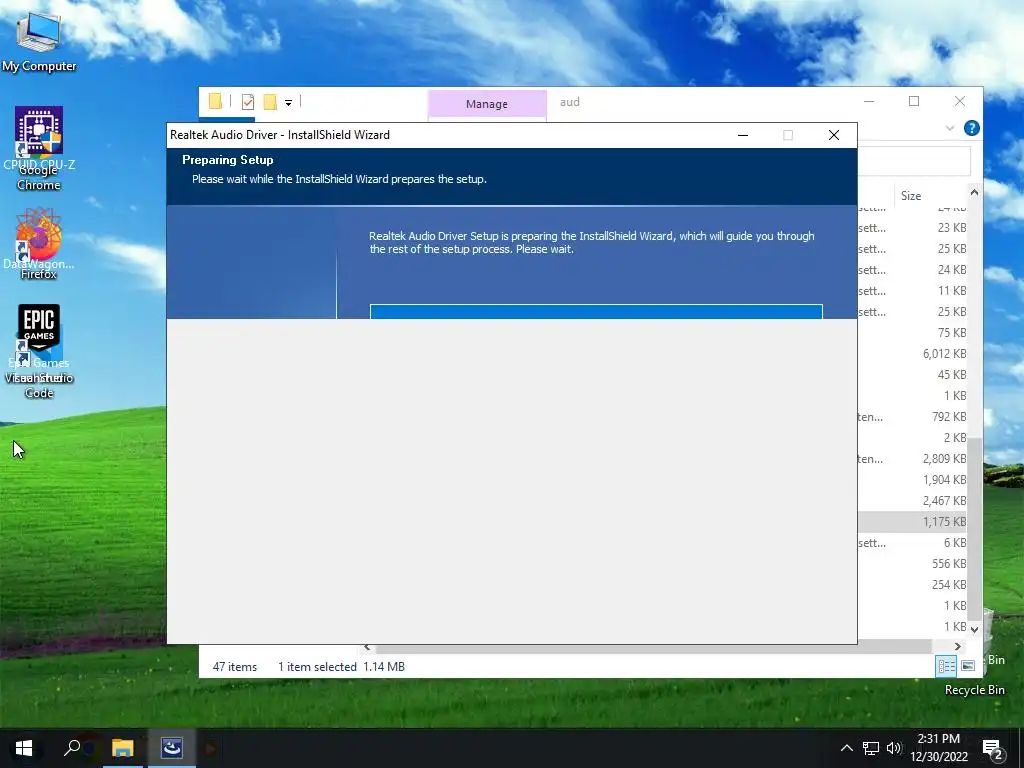Image resolution: width=1024 pixels, height=768 pixels.
Task: Click the InstallShield setup progress bar
Action: [596, 312]
